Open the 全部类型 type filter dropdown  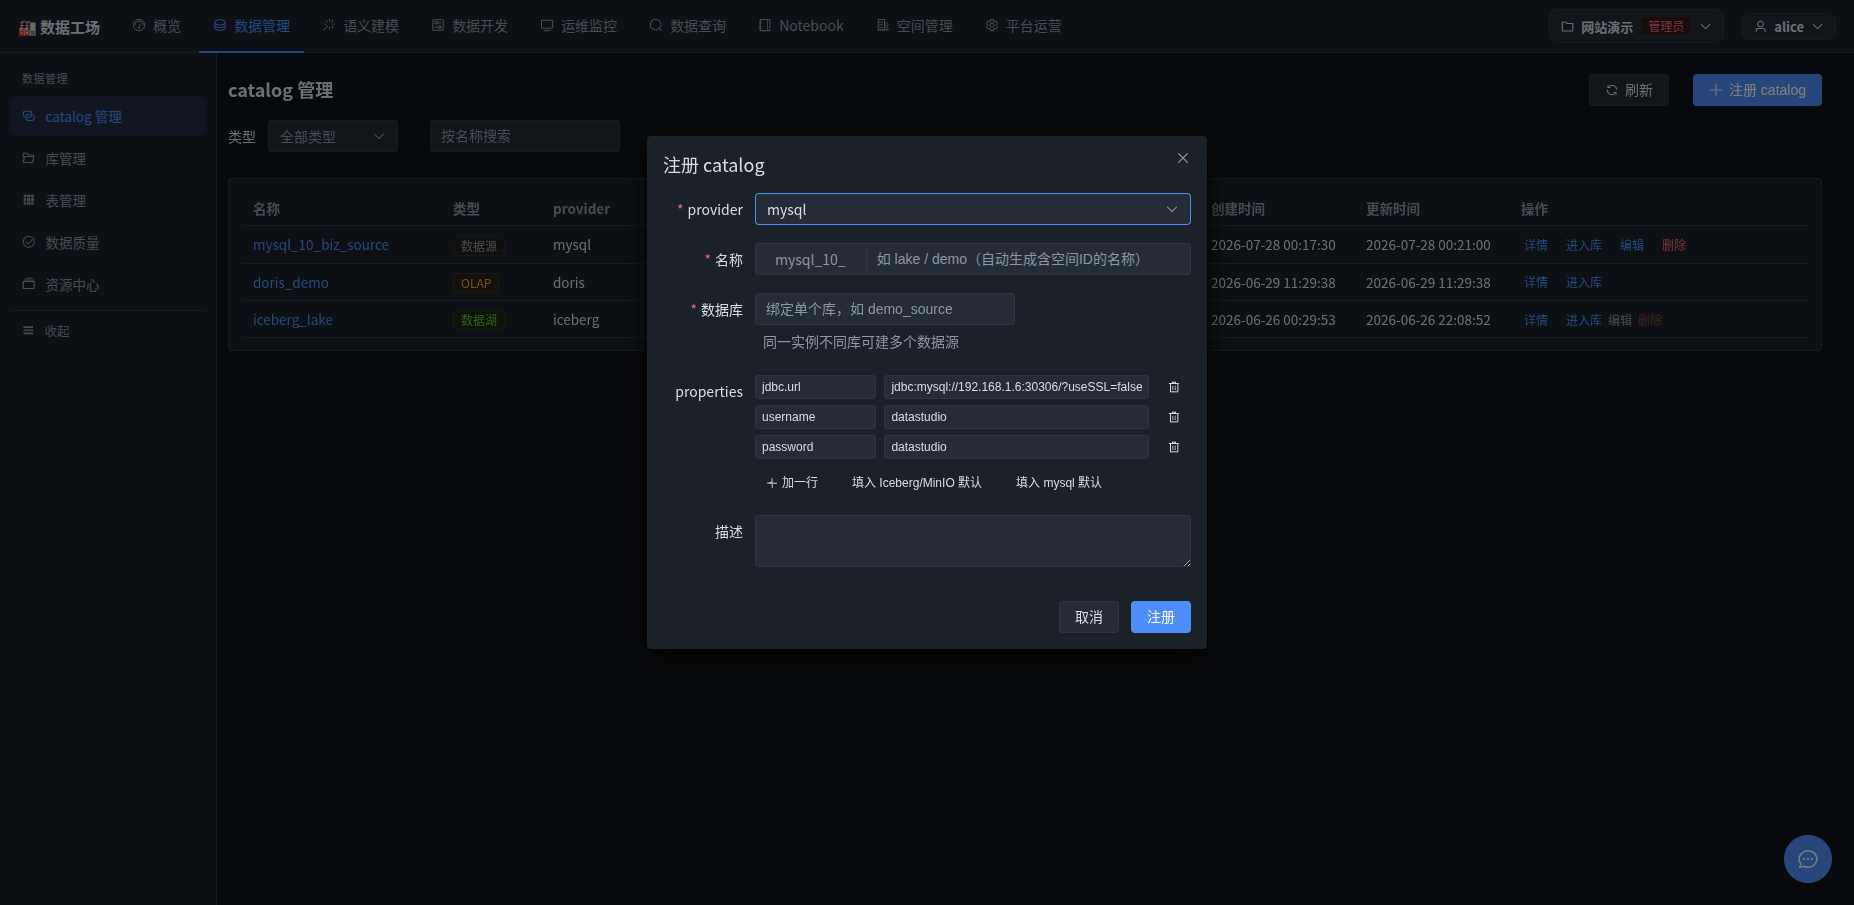[x=333, y=136]
